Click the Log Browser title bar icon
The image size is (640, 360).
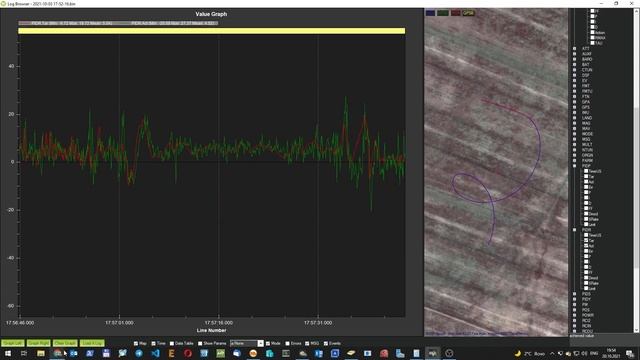[x=3, y=3]
